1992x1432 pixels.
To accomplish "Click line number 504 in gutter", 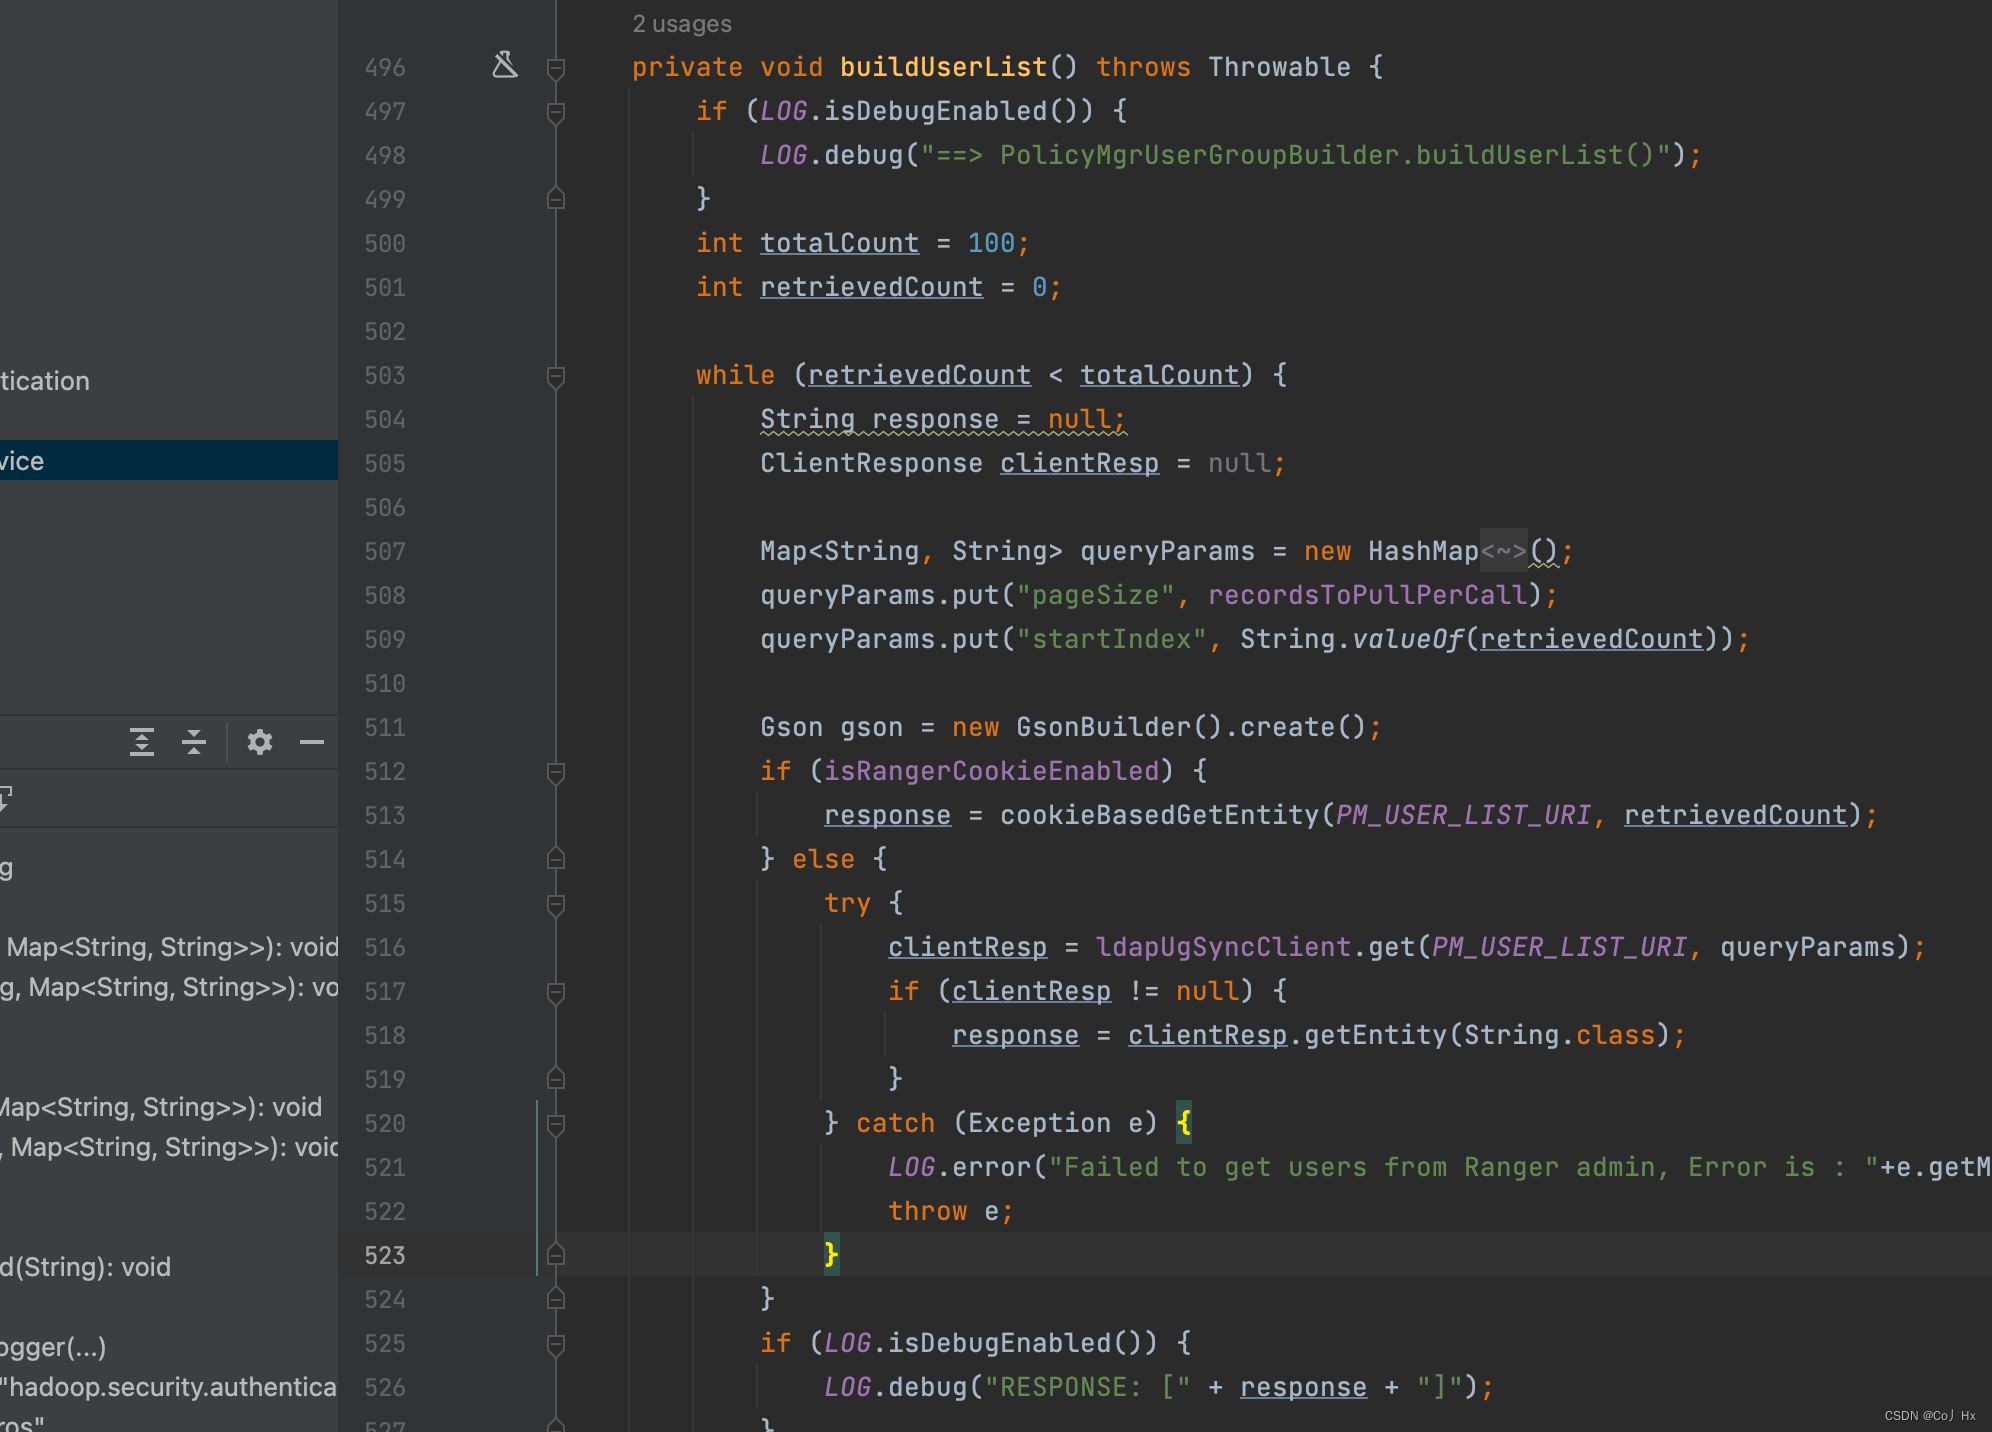I will 385,420.
